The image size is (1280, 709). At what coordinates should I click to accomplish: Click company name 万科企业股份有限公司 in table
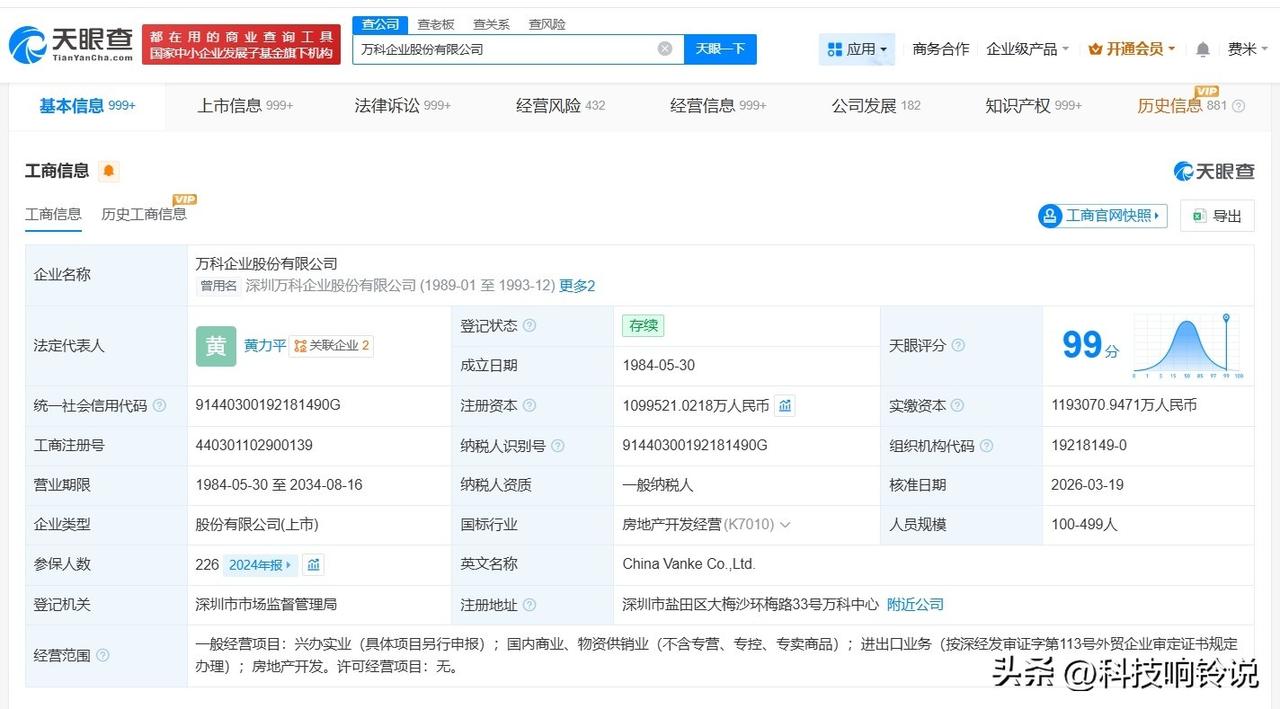coord(267,264)
